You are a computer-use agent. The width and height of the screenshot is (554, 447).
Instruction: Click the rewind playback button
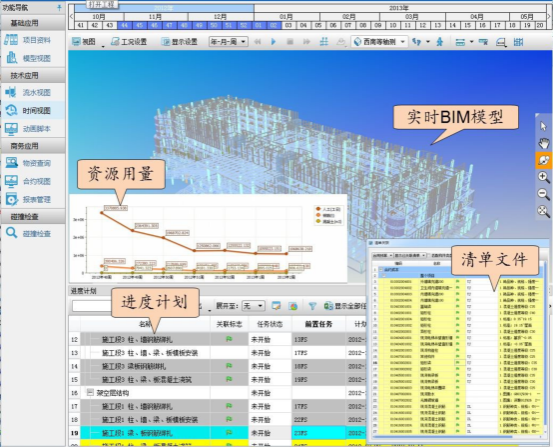coord(258,42)
